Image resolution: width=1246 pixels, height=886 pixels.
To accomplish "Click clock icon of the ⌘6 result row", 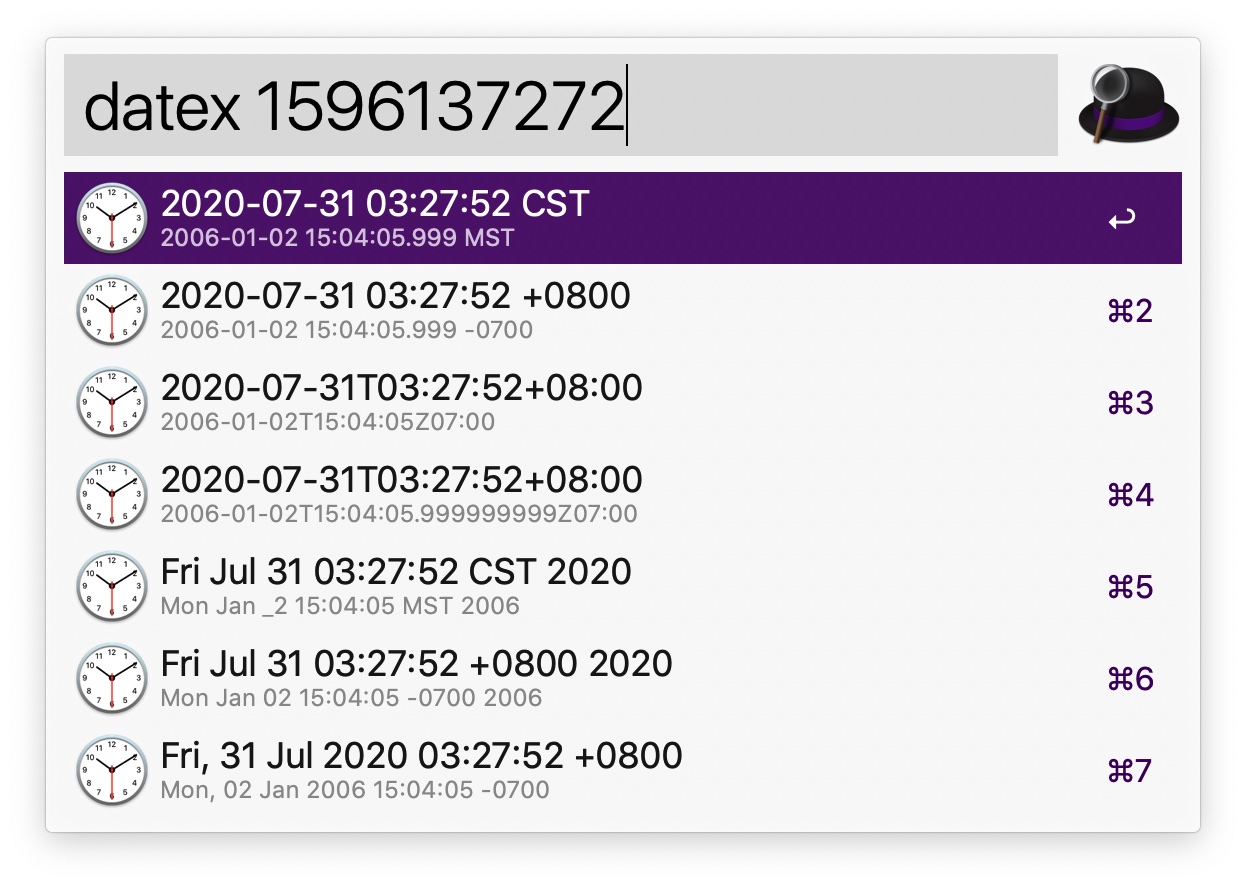I will tap(112, 678).
